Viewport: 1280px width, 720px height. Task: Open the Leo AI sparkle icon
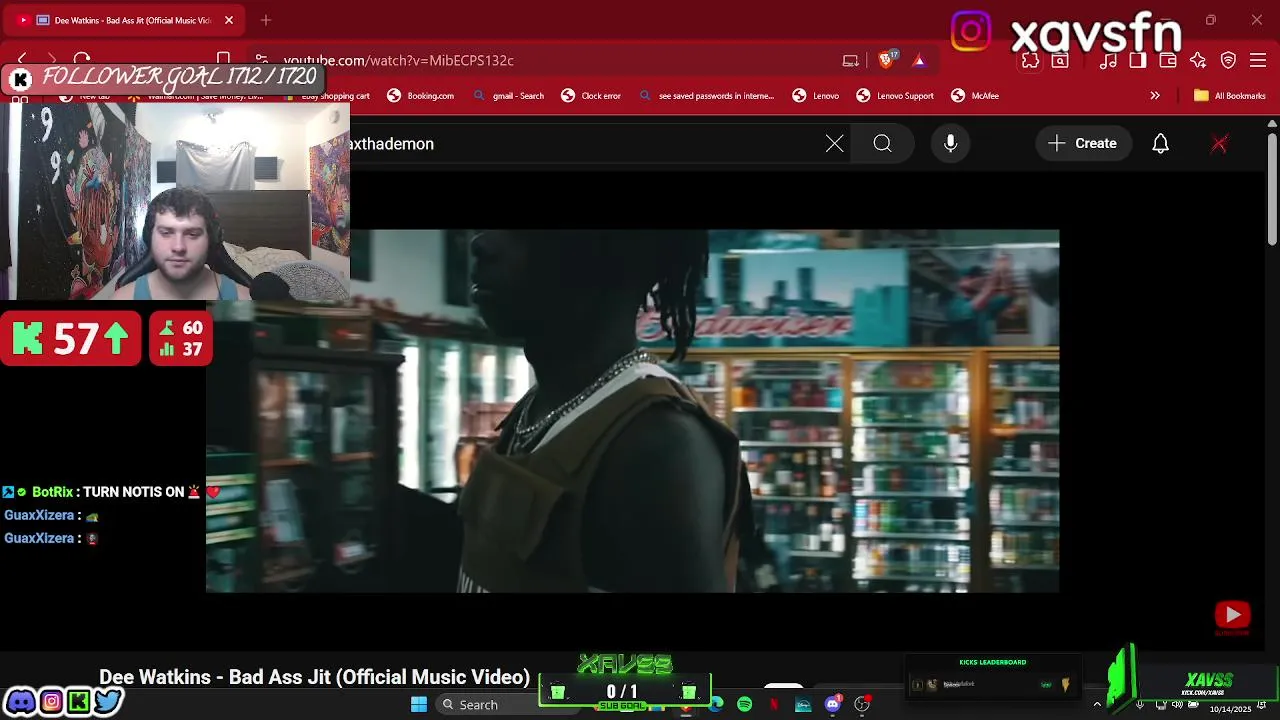pos(1198,60)
